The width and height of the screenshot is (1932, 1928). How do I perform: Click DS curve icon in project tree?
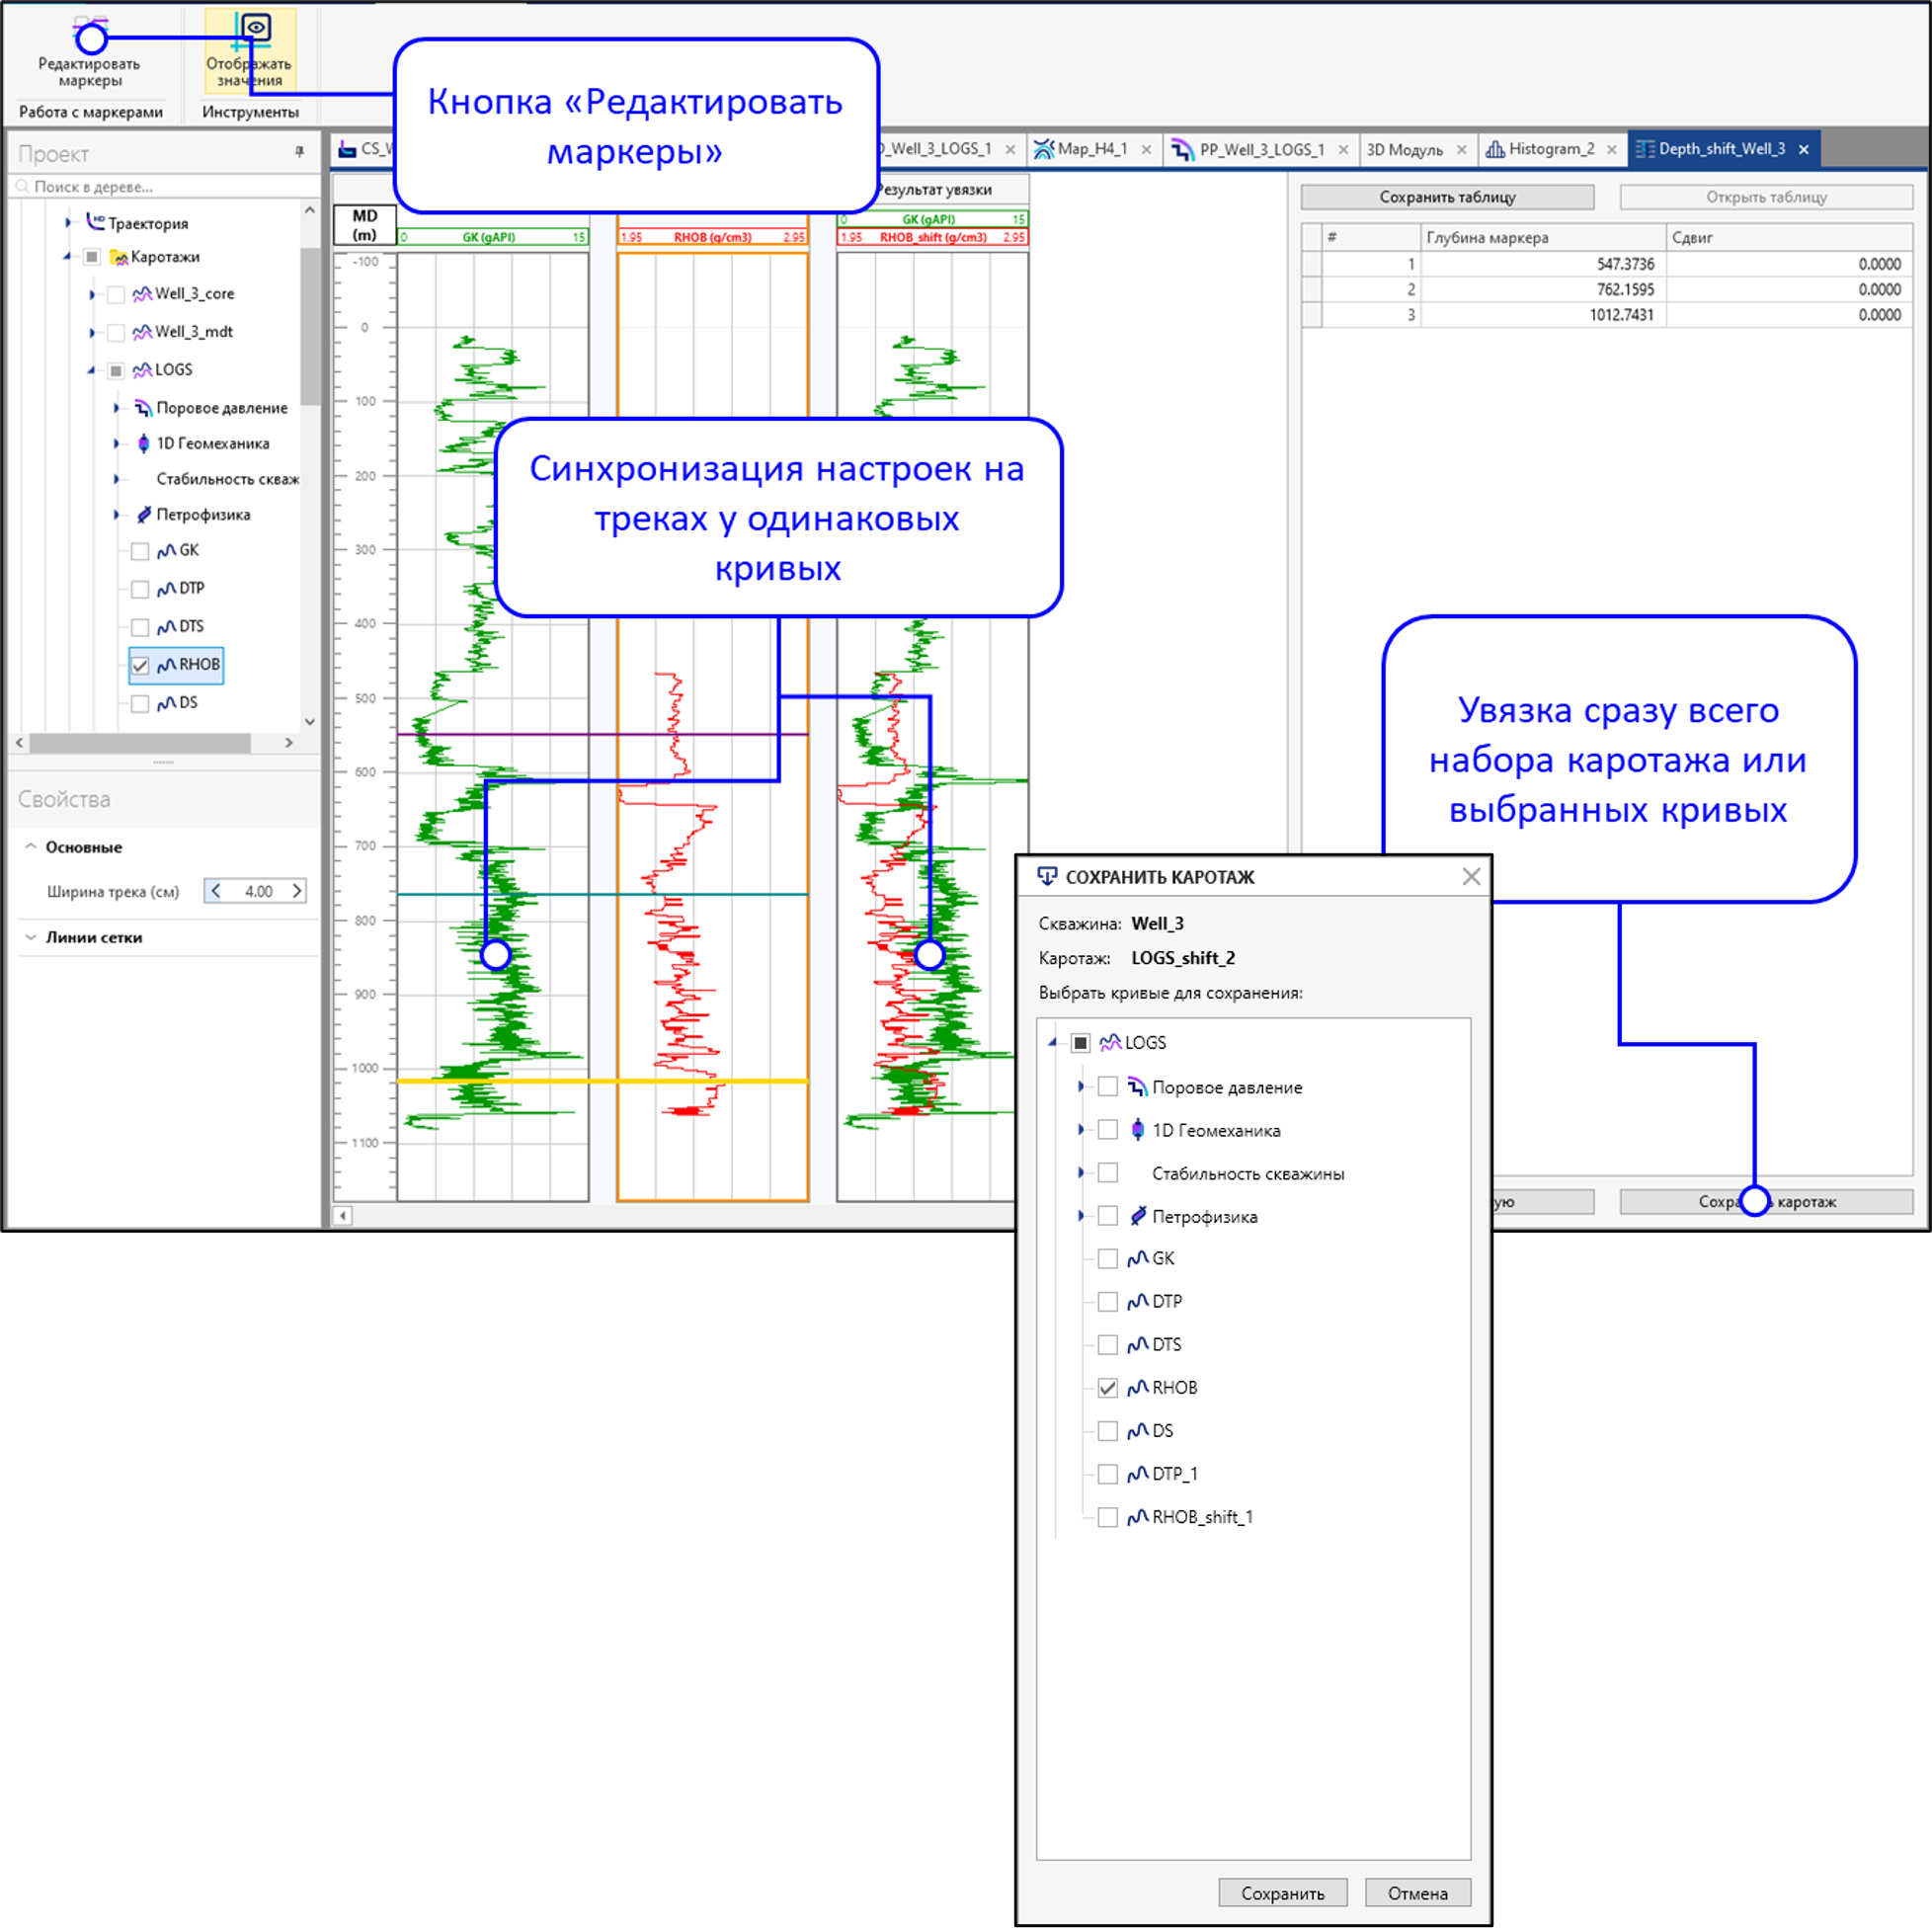166,703
